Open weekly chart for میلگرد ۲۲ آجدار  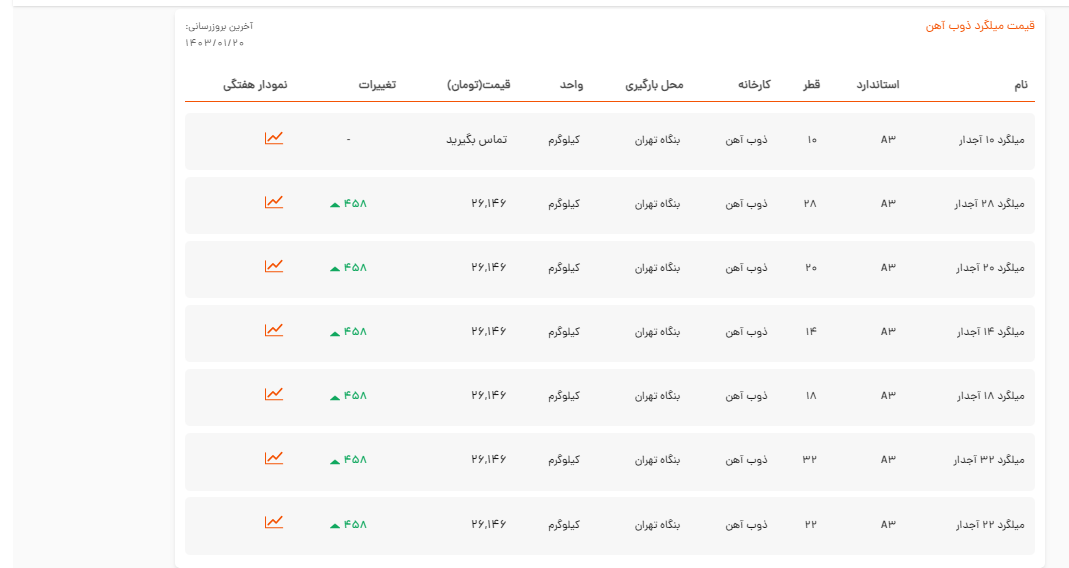tap(274, 522)
